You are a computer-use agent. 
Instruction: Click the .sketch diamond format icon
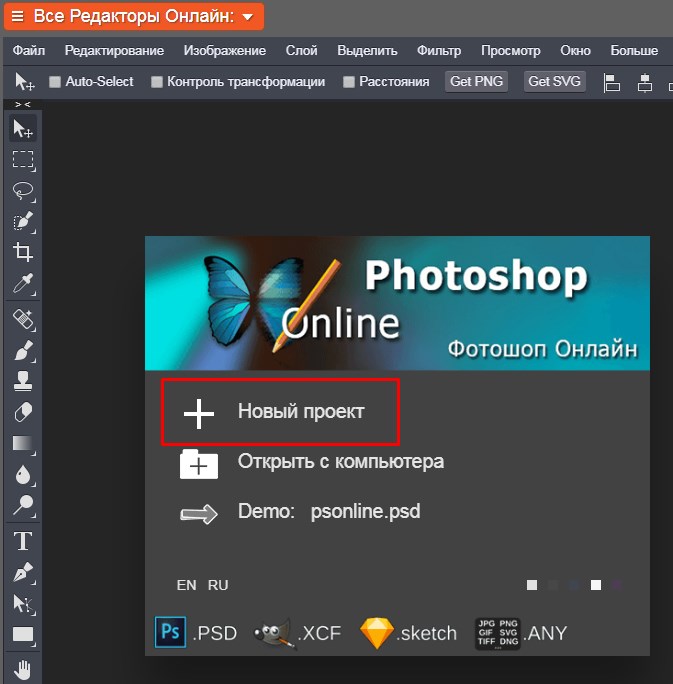(x=377, y=633)
